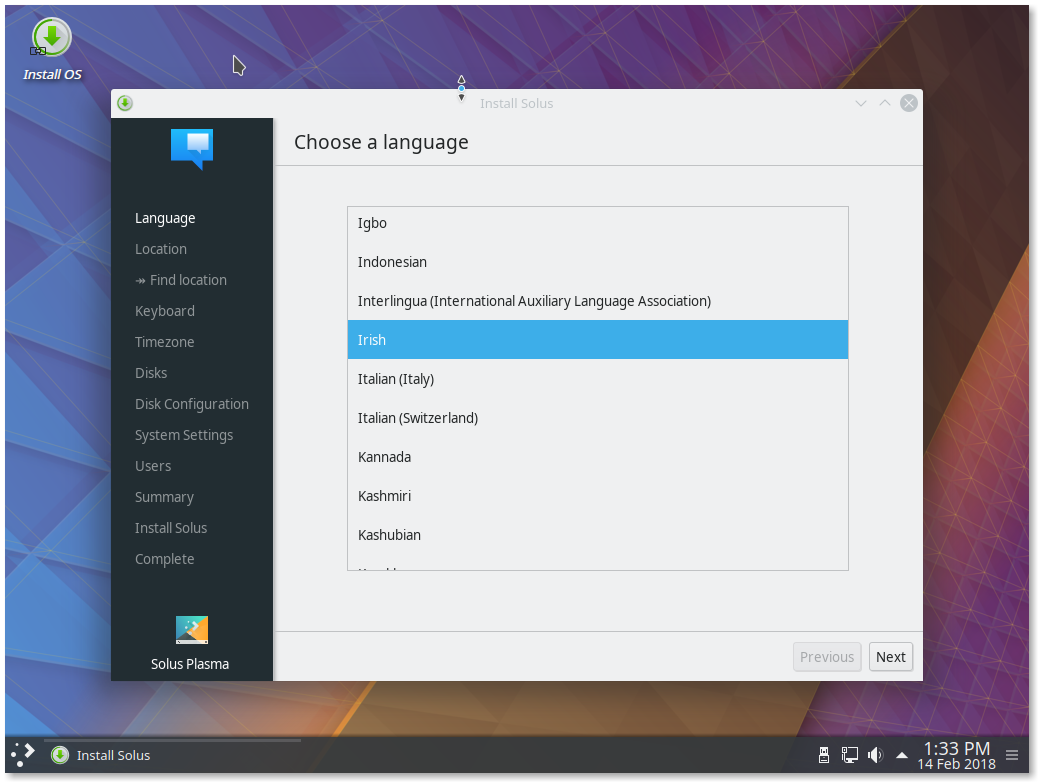Close the Install Solus window
The image size is (1038, 782).
coord(909,103)
